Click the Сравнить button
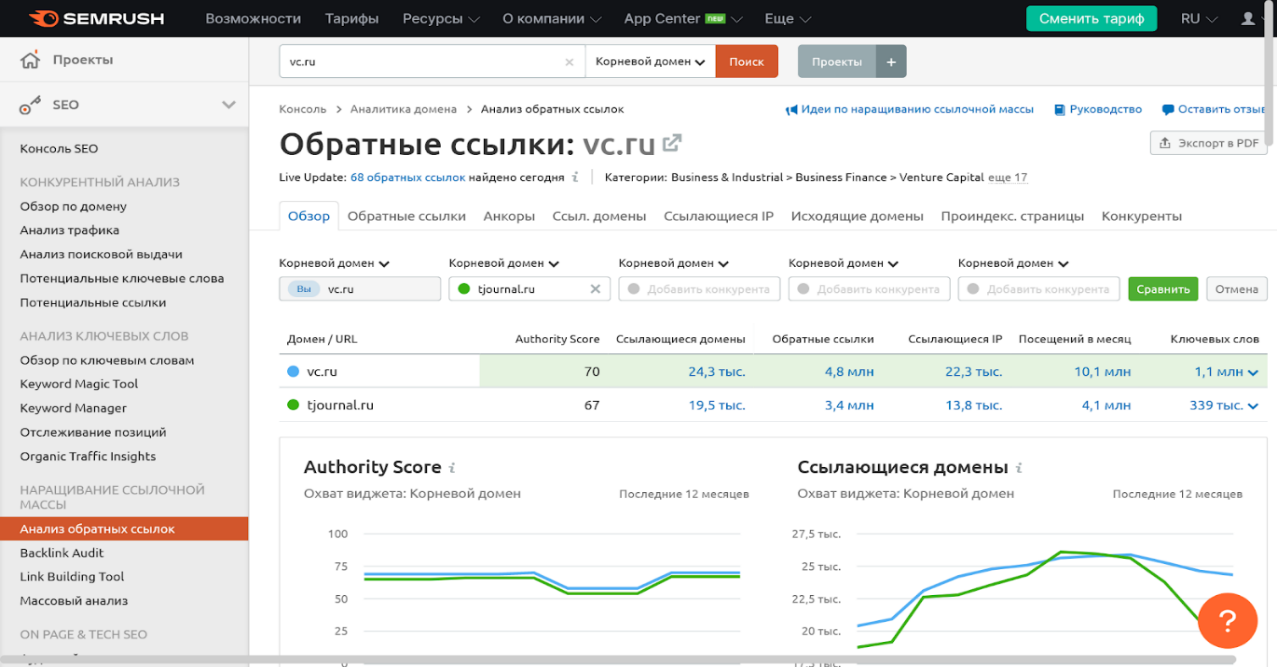This screenshot has height=667, width=1277. pos(1164,289)
